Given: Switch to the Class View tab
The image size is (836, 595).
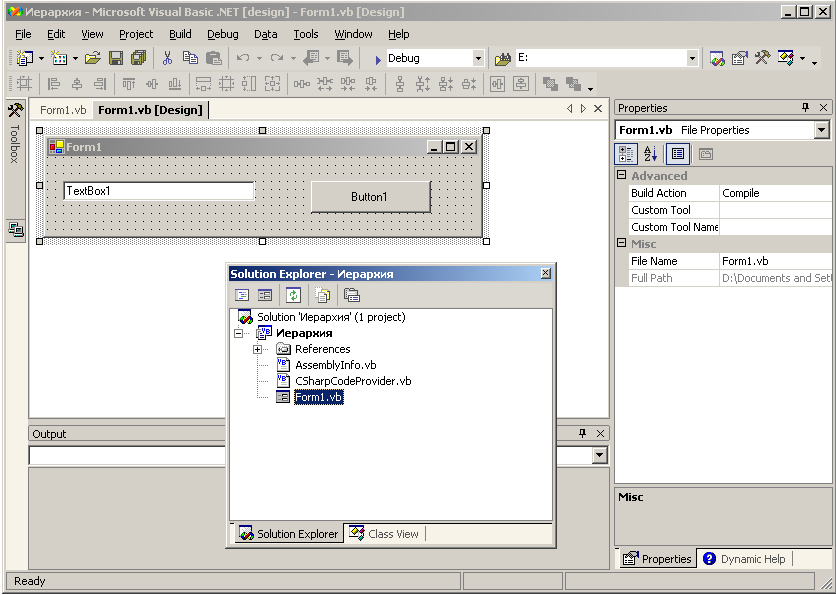Looking at the screenshot, I should (385, 534).
